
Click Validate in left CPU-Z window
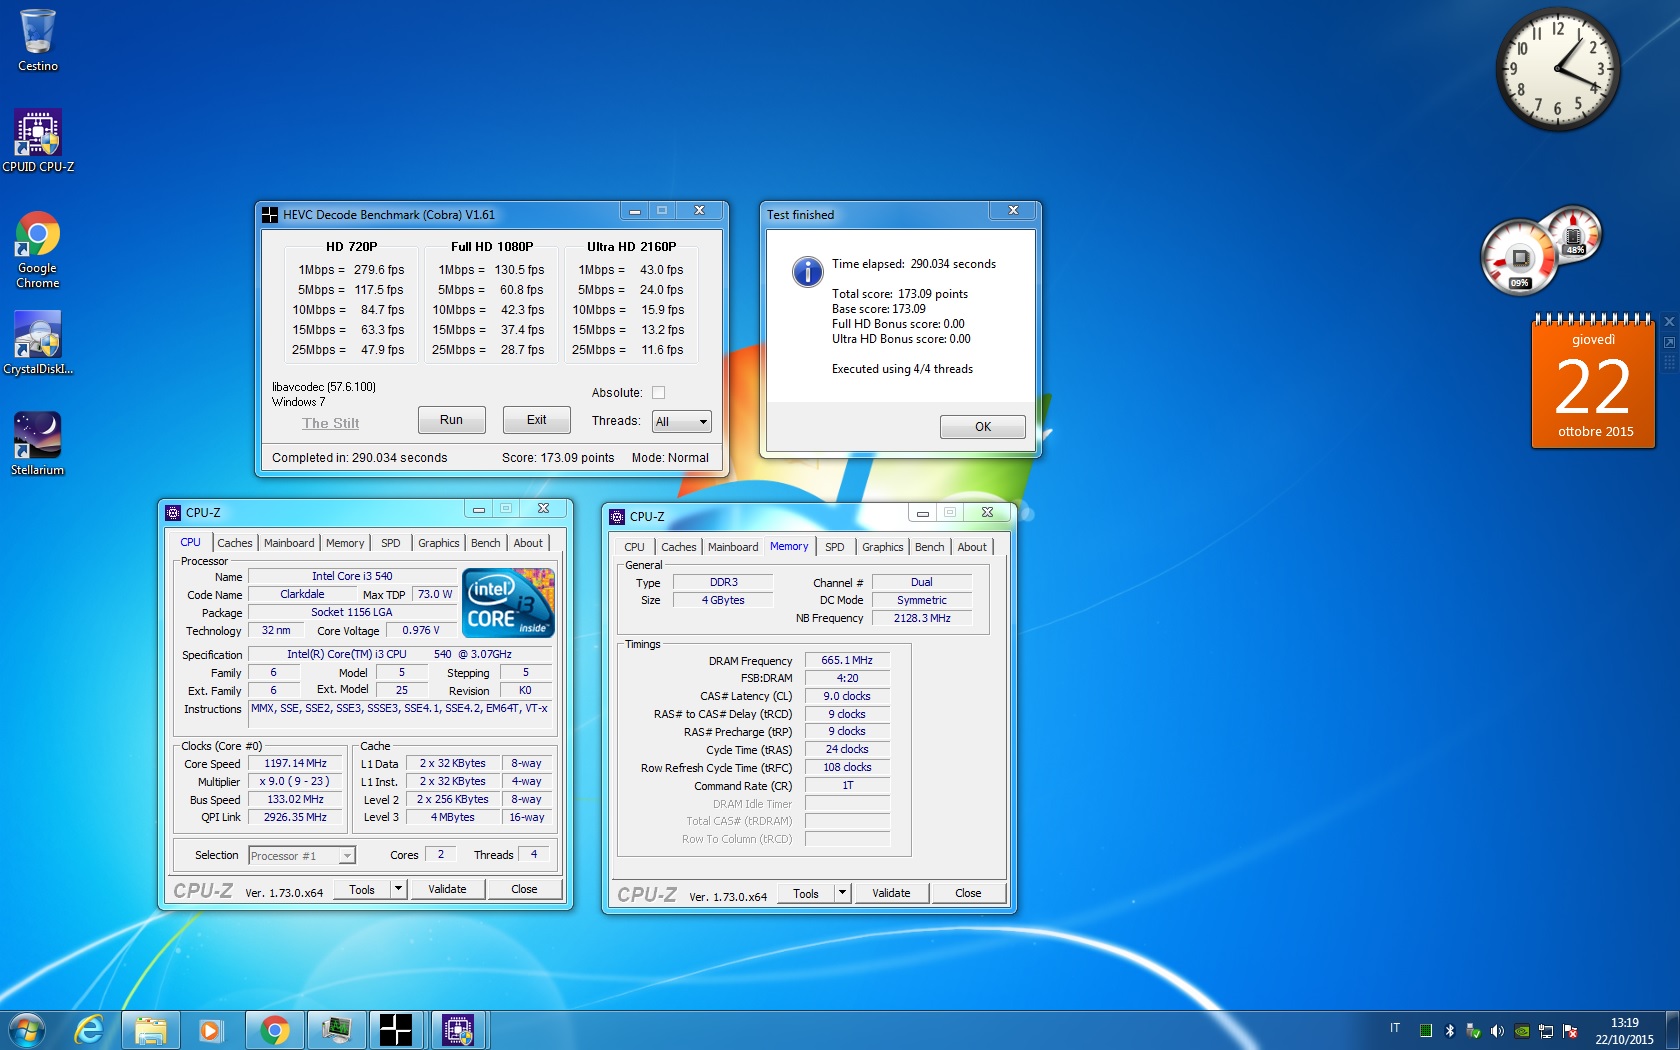[x=447, y=889]
